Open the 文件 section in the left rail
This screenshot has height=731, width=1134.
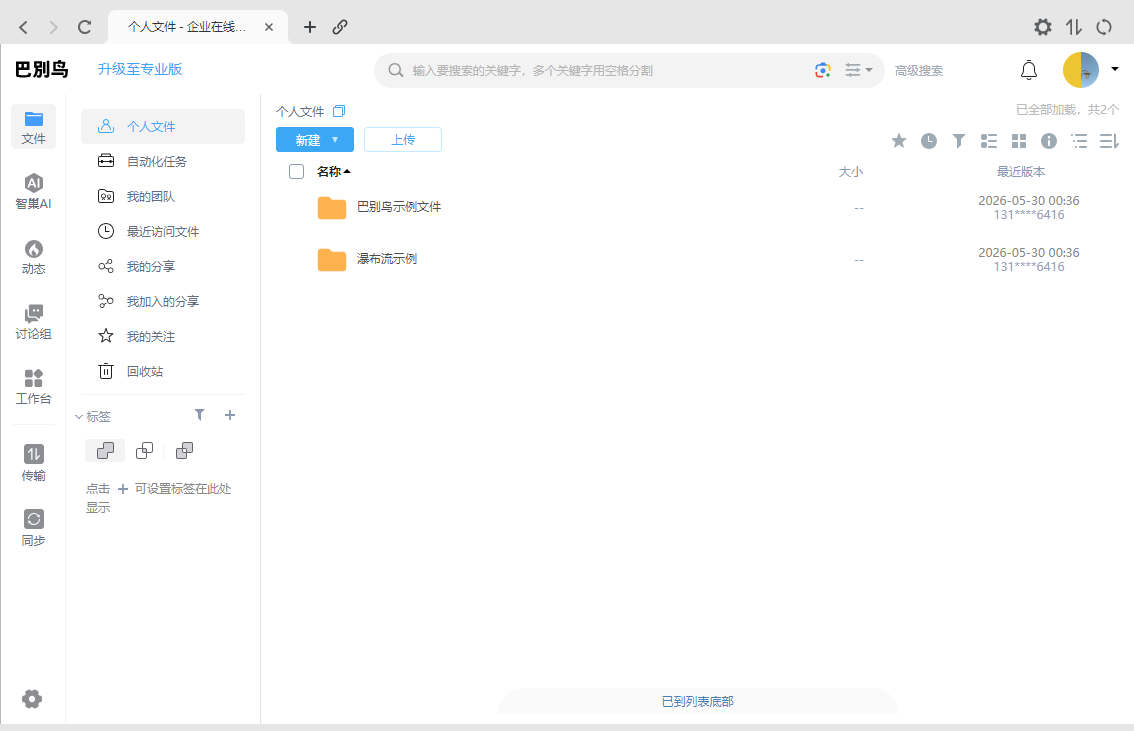click(x=33, y=127)
